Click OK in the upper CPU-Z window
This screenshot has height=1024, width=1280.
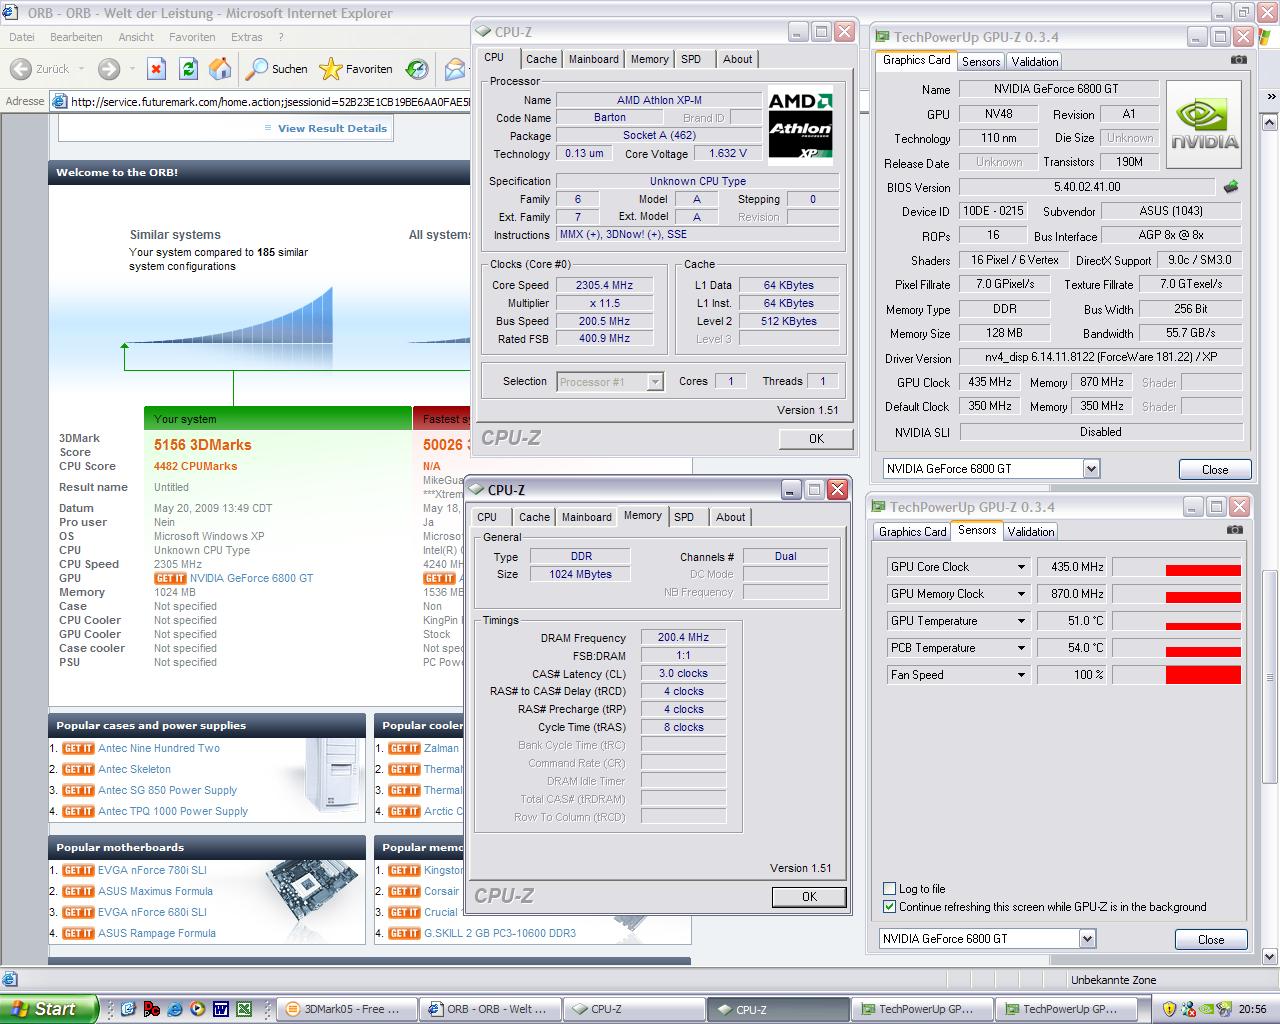pos(816,439)
